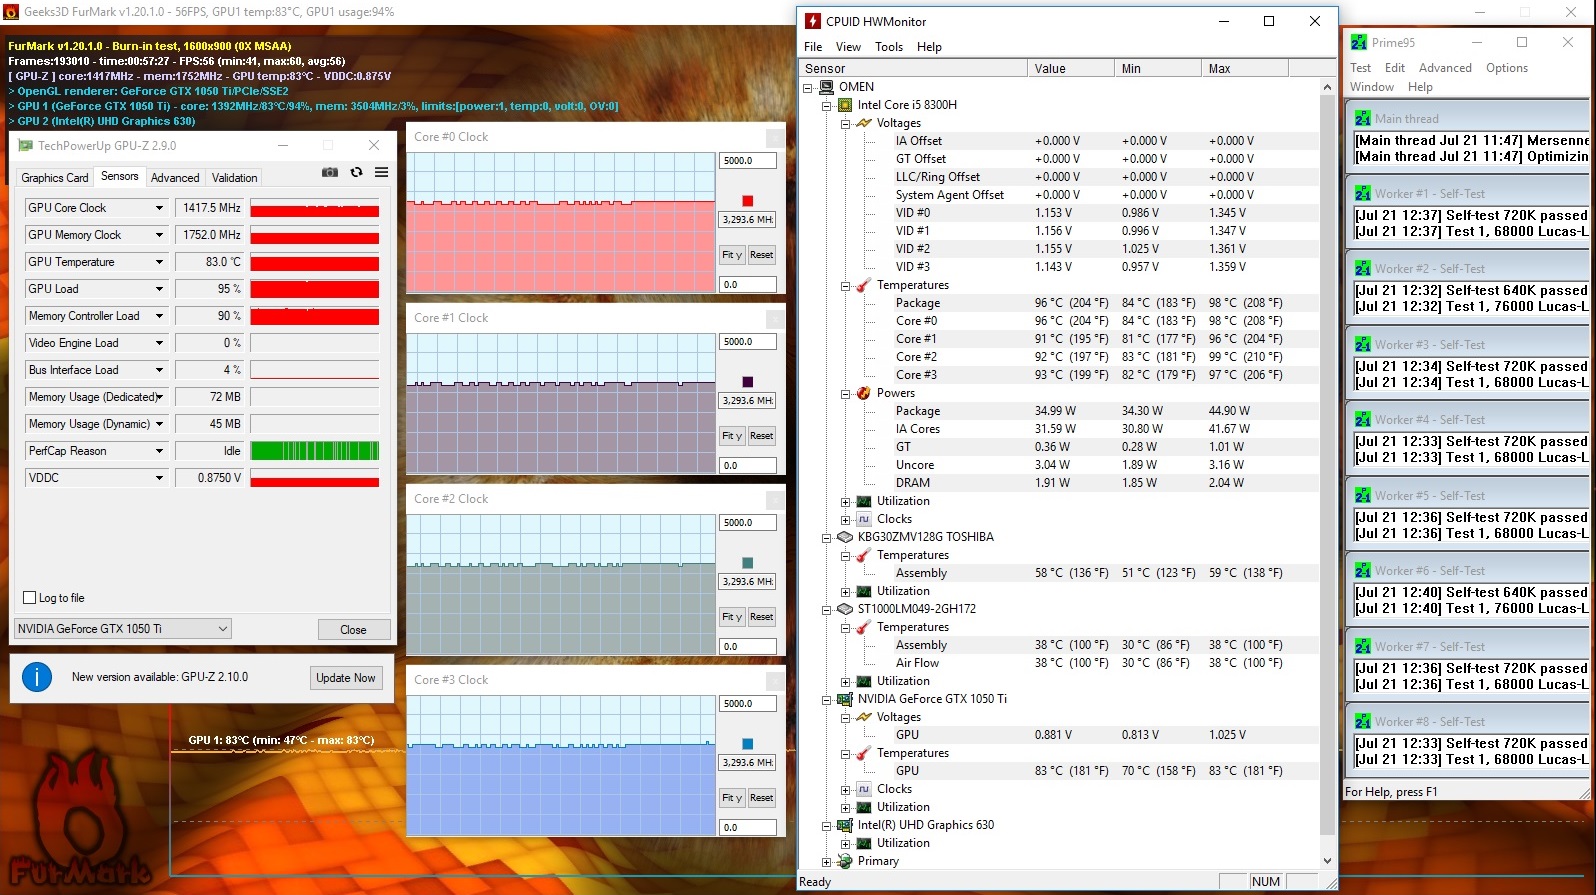
Task: Click the GPU-Z refresh icon
Action: [356, 172]
